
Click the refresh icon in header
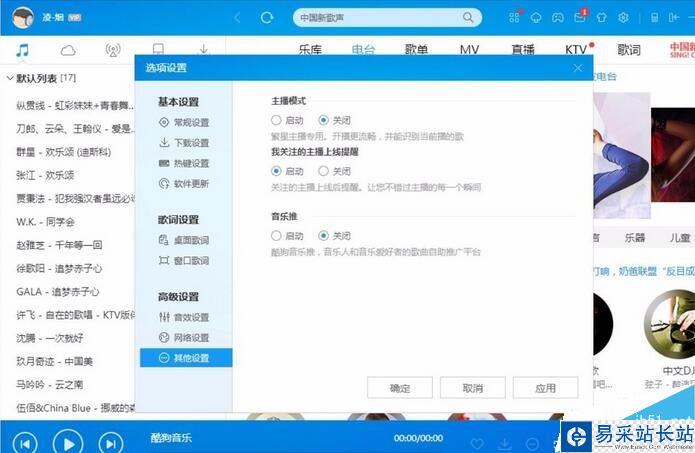tap(266, 18)
